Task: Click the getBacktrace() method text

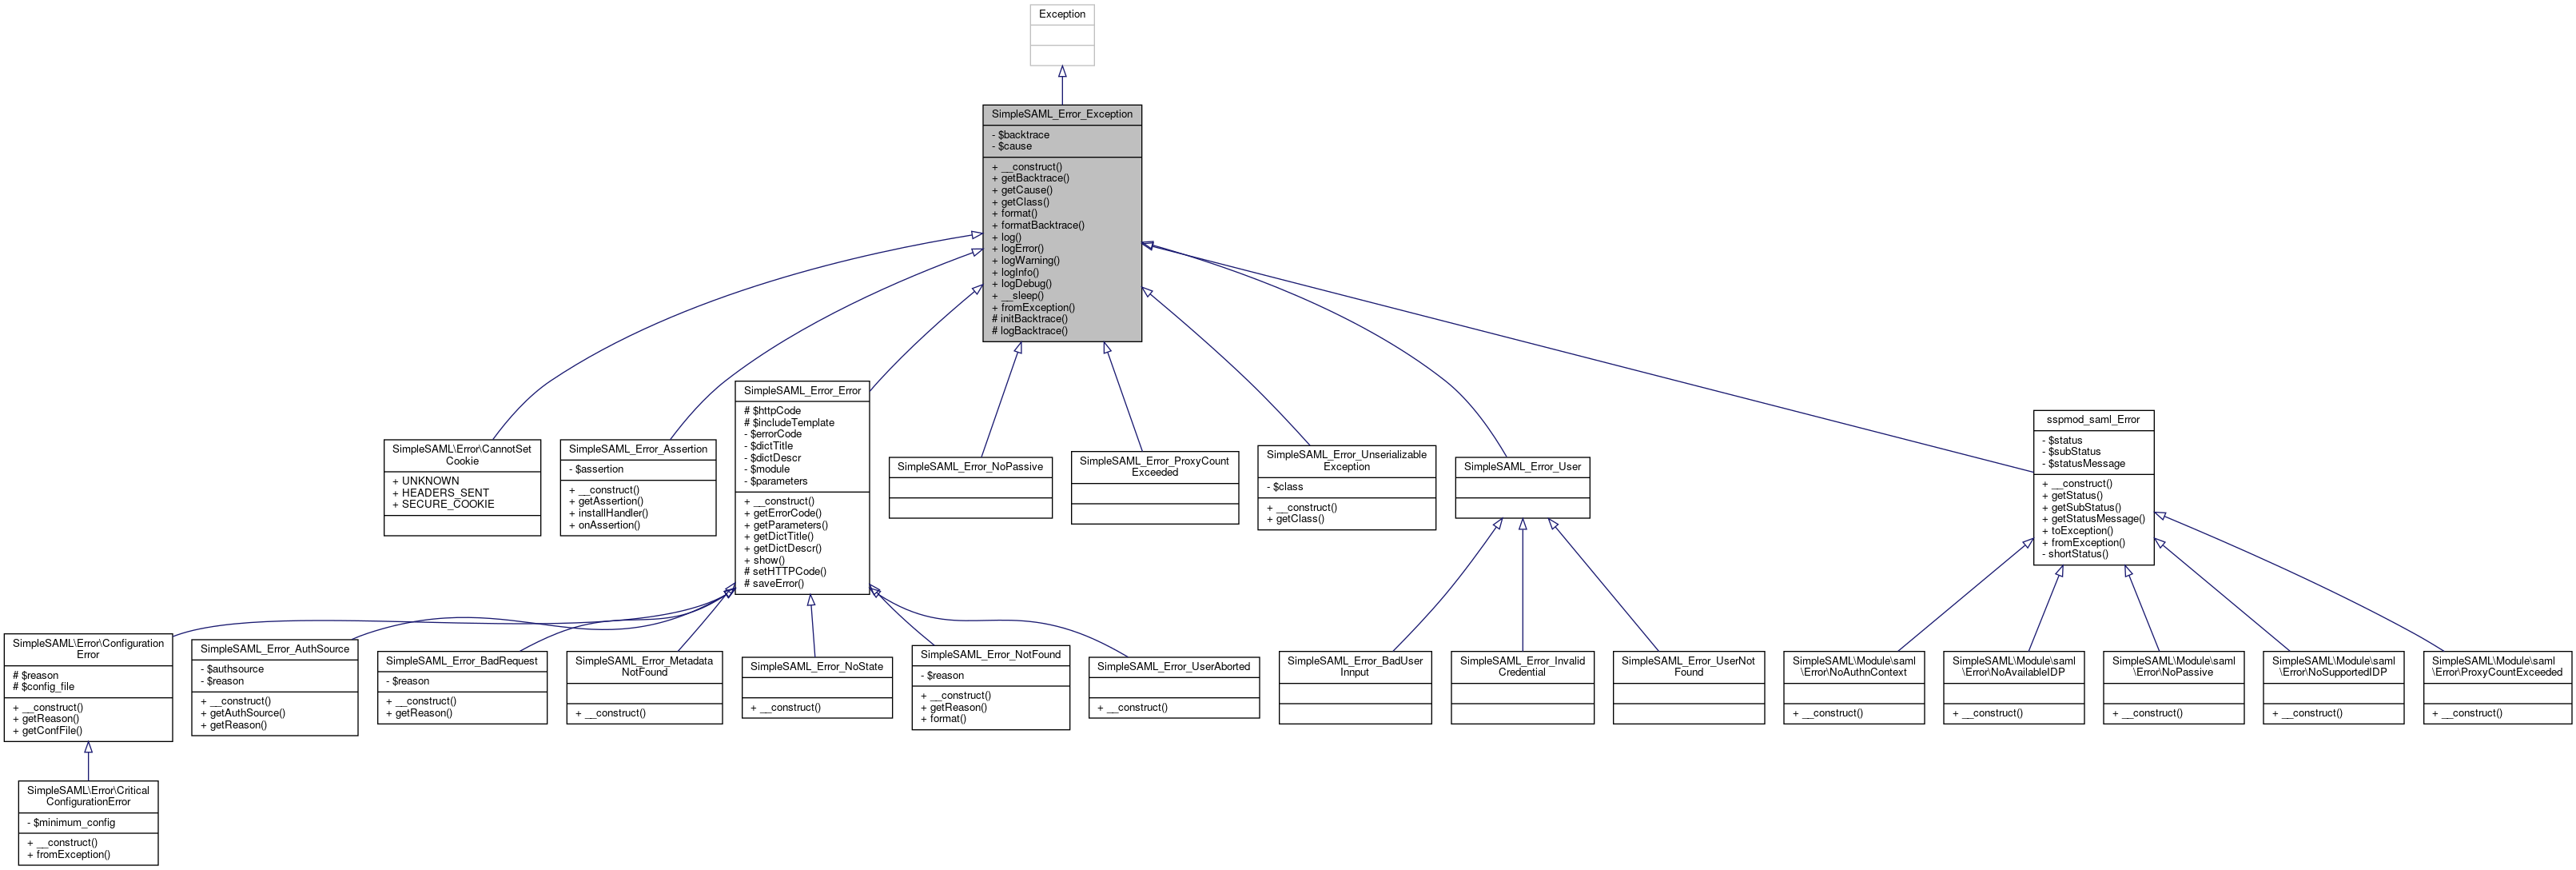Action: tap(1030, 178)
